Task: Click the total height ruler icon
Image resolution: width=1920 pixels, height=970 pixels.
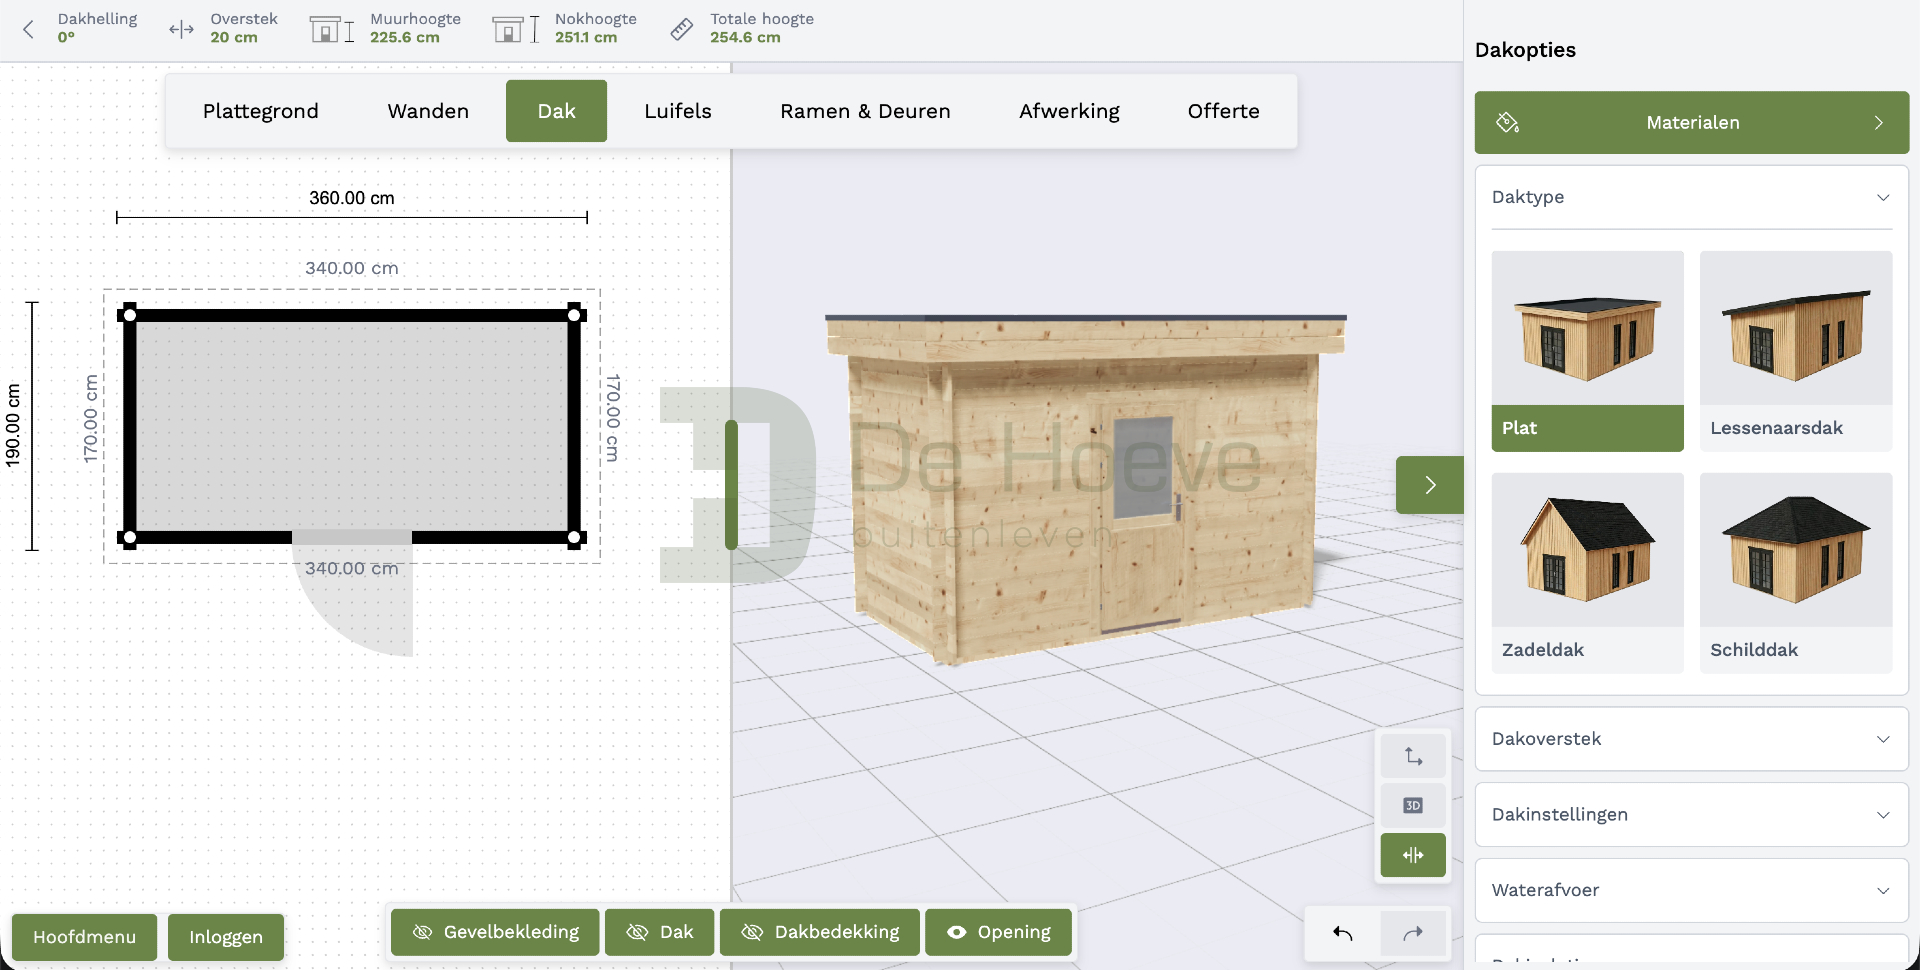Action: pos(682,29)
